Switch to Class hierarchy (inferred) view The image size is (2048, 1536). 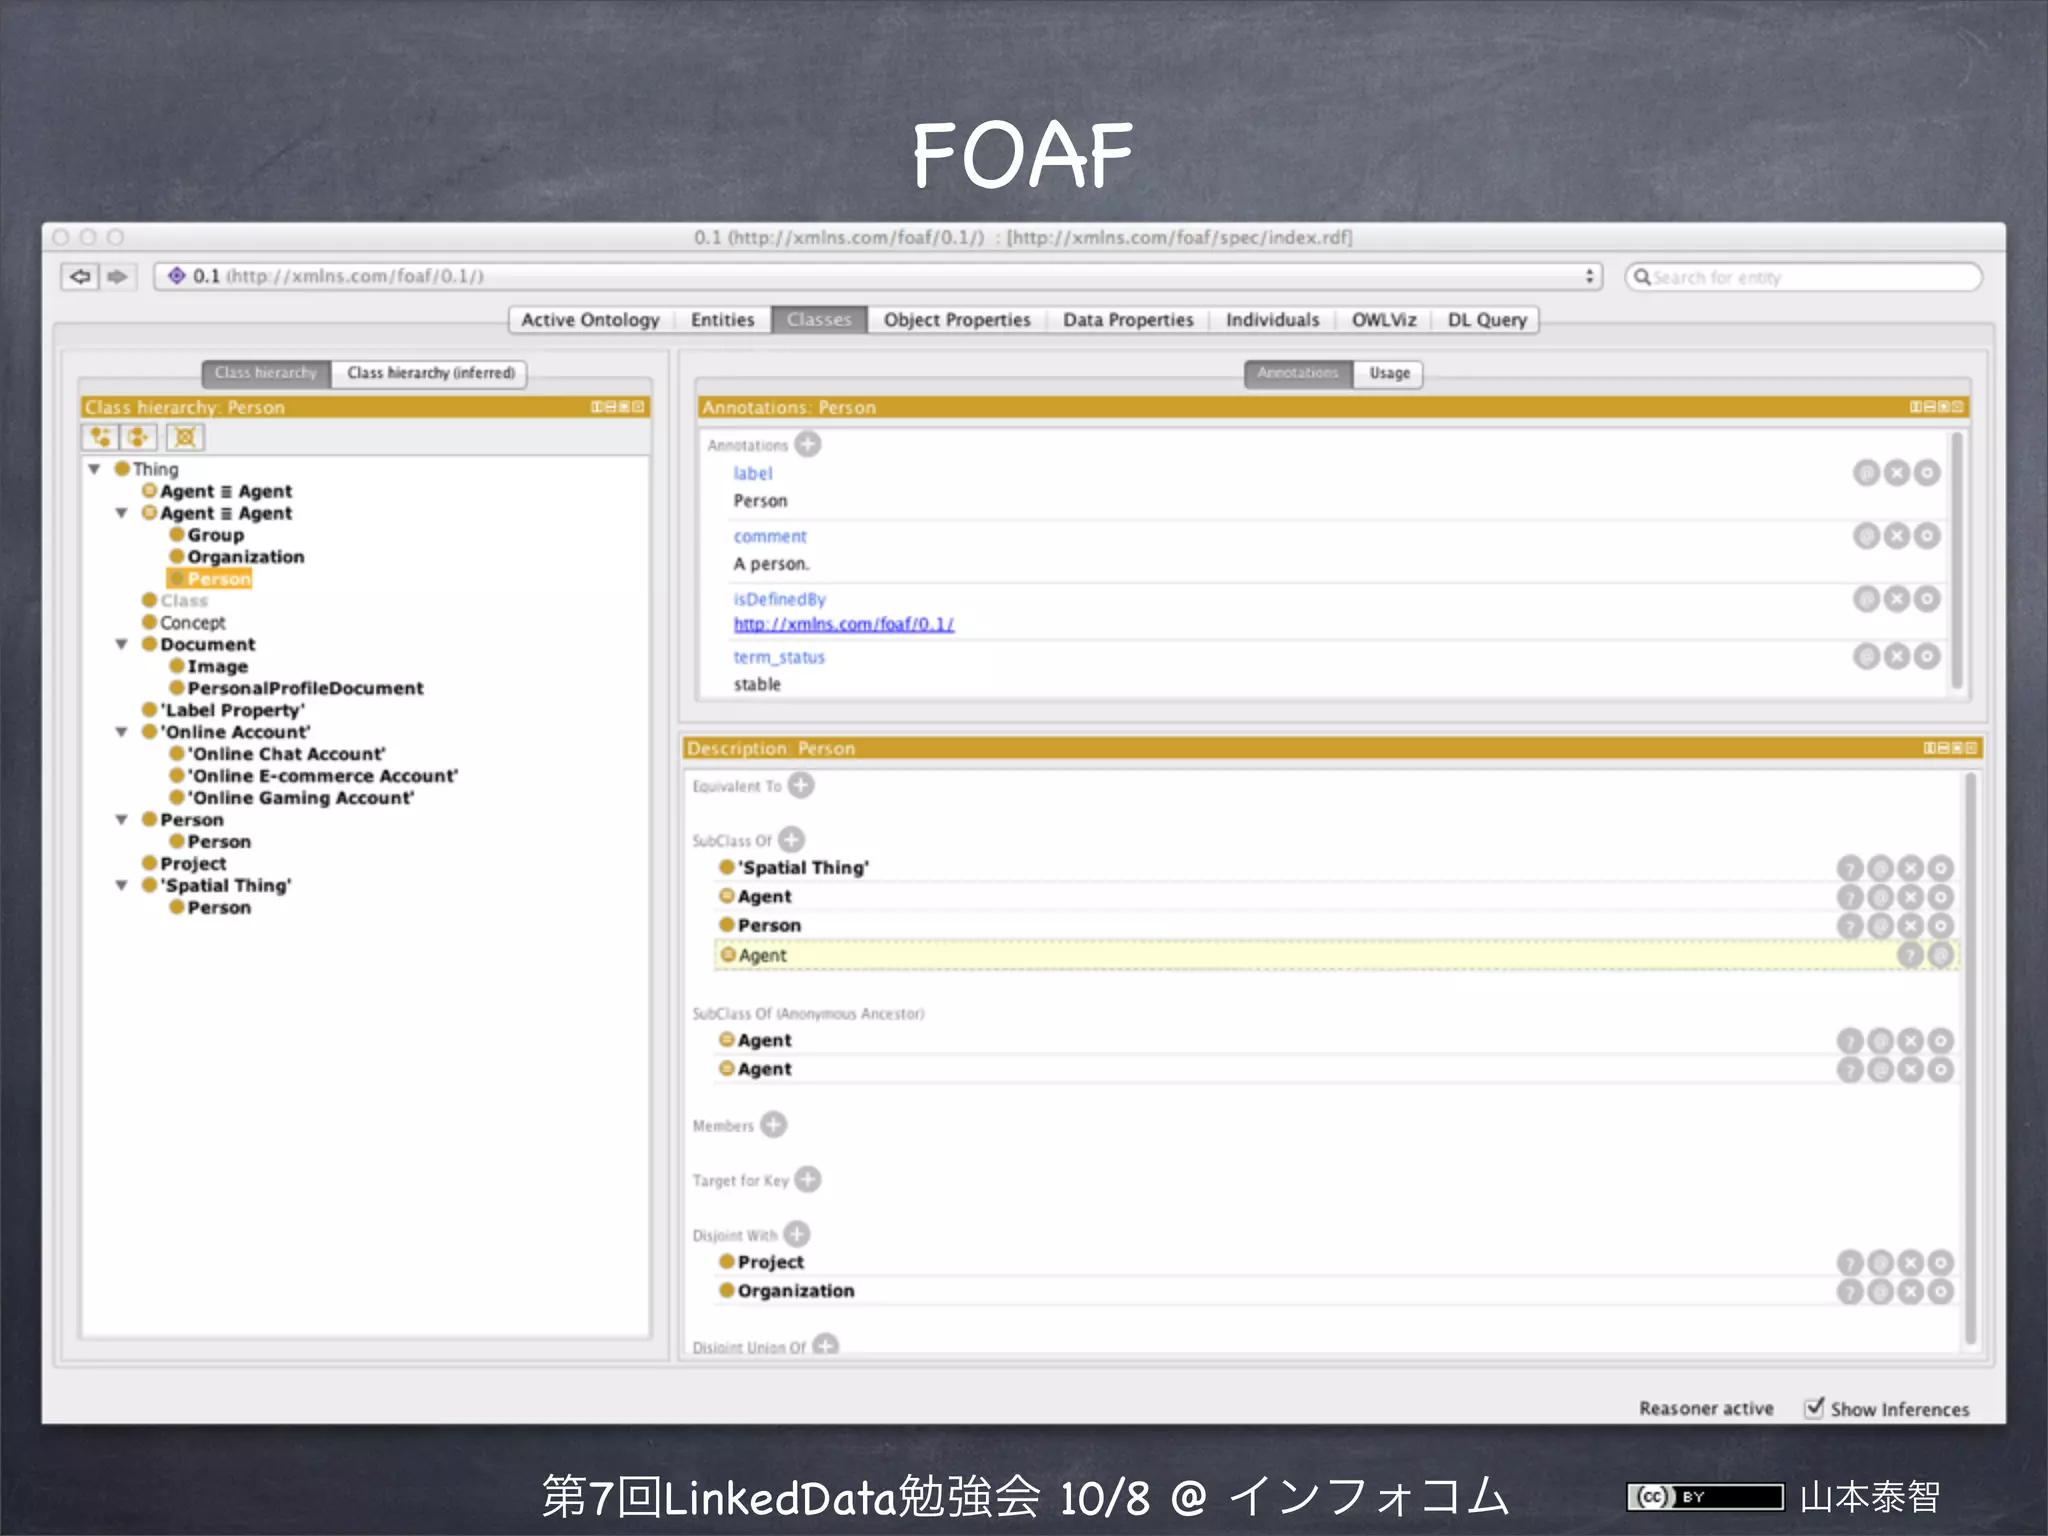click(x=430, y=373)
